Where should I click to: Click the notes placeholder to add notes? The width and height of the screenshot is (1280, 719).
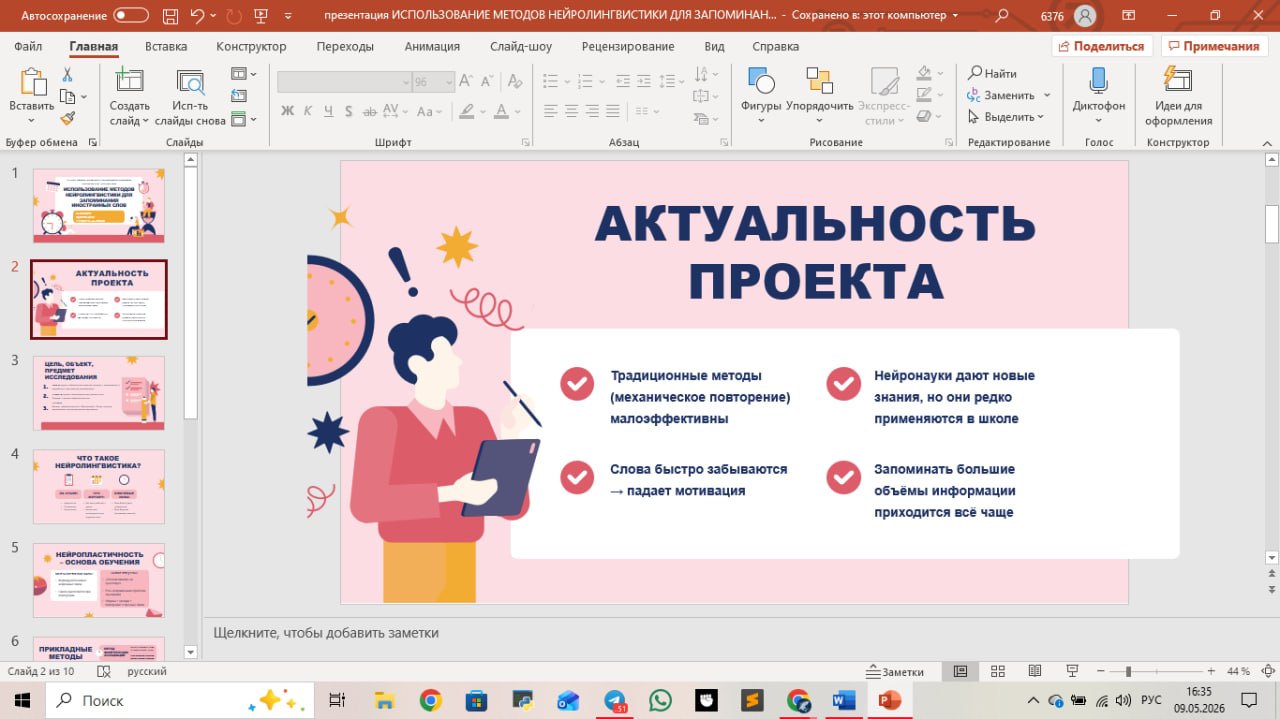[326, 633]
